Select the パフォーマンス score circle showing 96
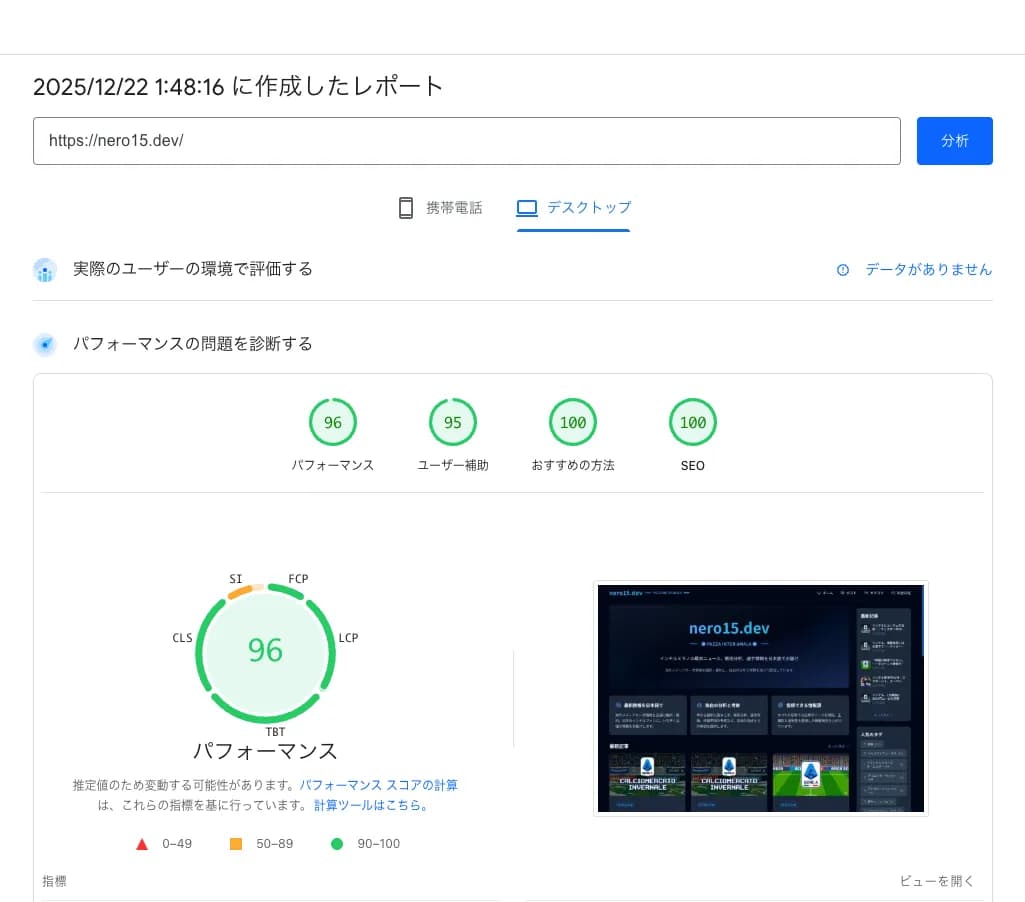Image resolution: width=1025 pixels, height=902 pixels. [x=333, y=422]
